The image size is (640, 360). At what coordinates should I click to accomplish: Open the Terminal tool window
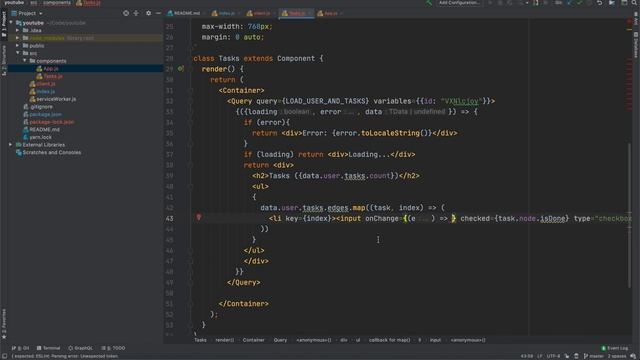pos(48,348)
